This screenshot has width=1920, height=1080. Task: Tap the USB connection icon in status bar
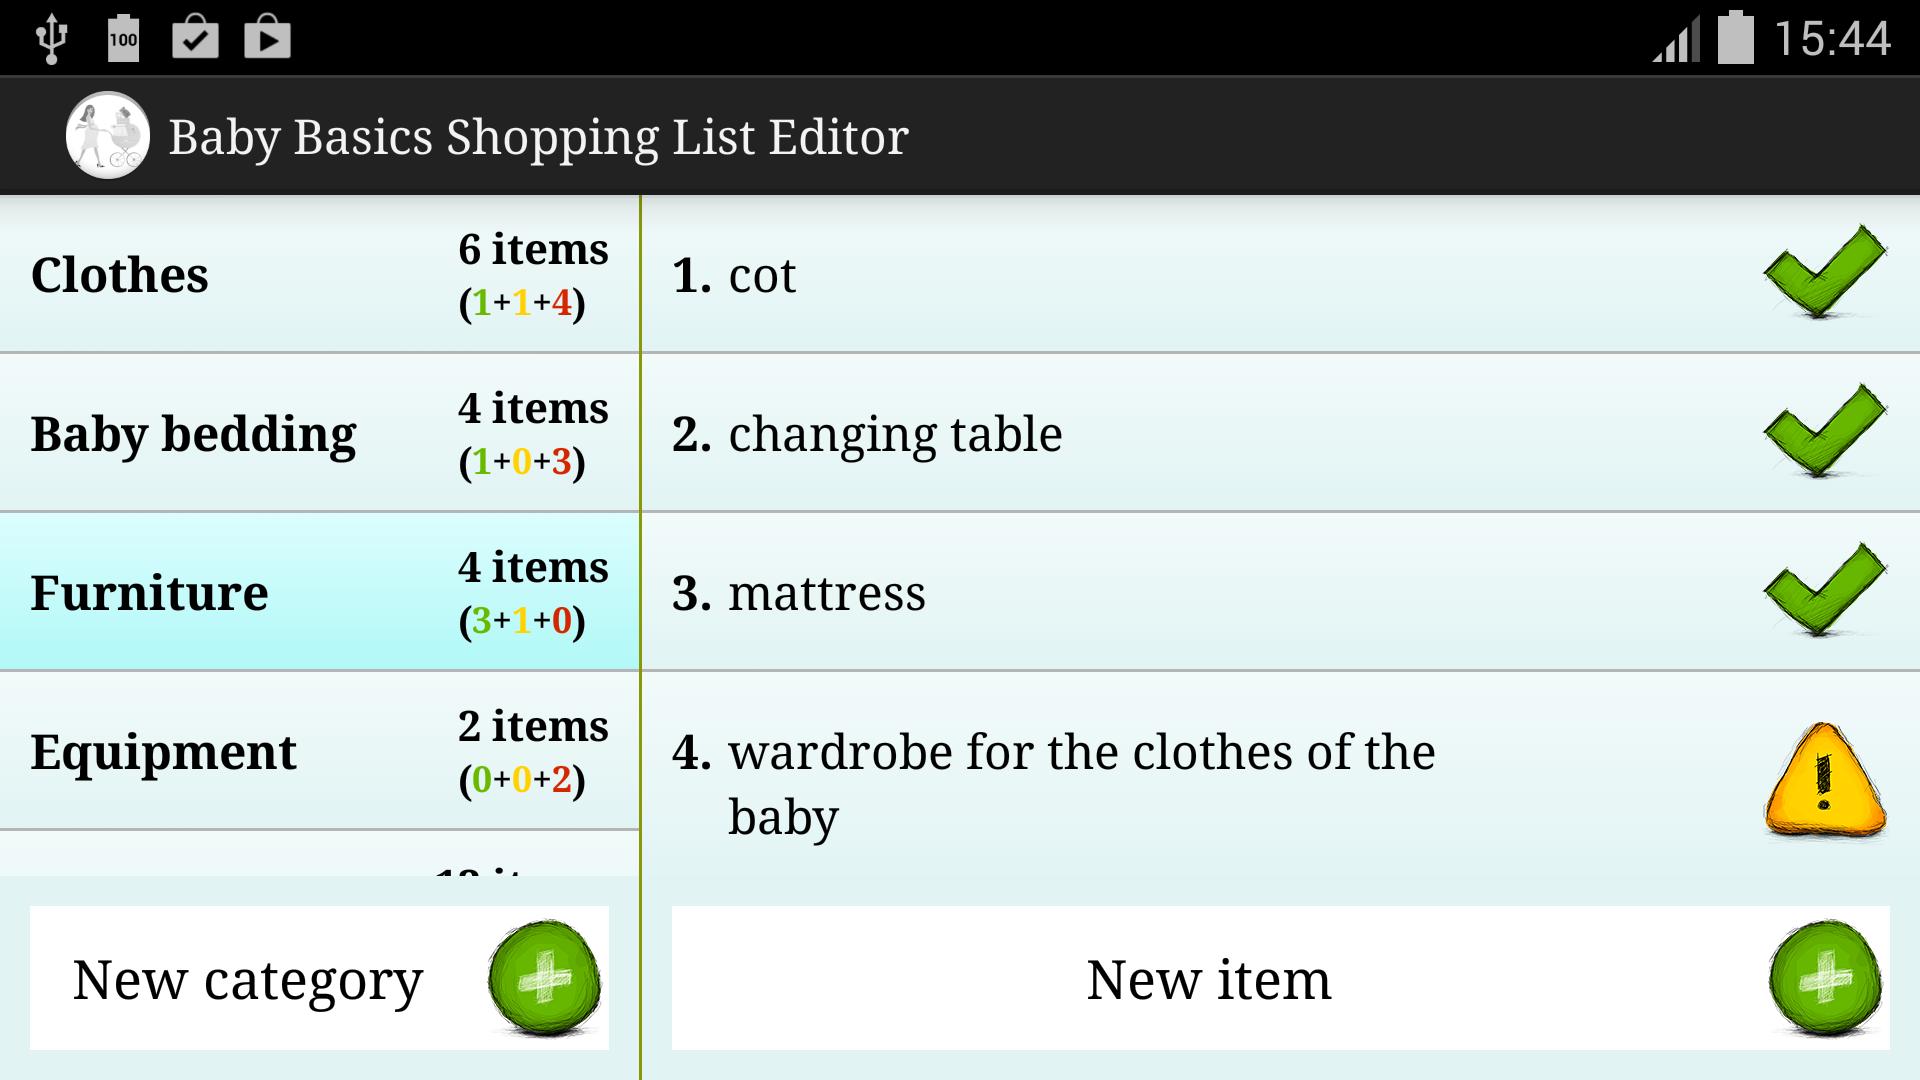click(49, 36)
